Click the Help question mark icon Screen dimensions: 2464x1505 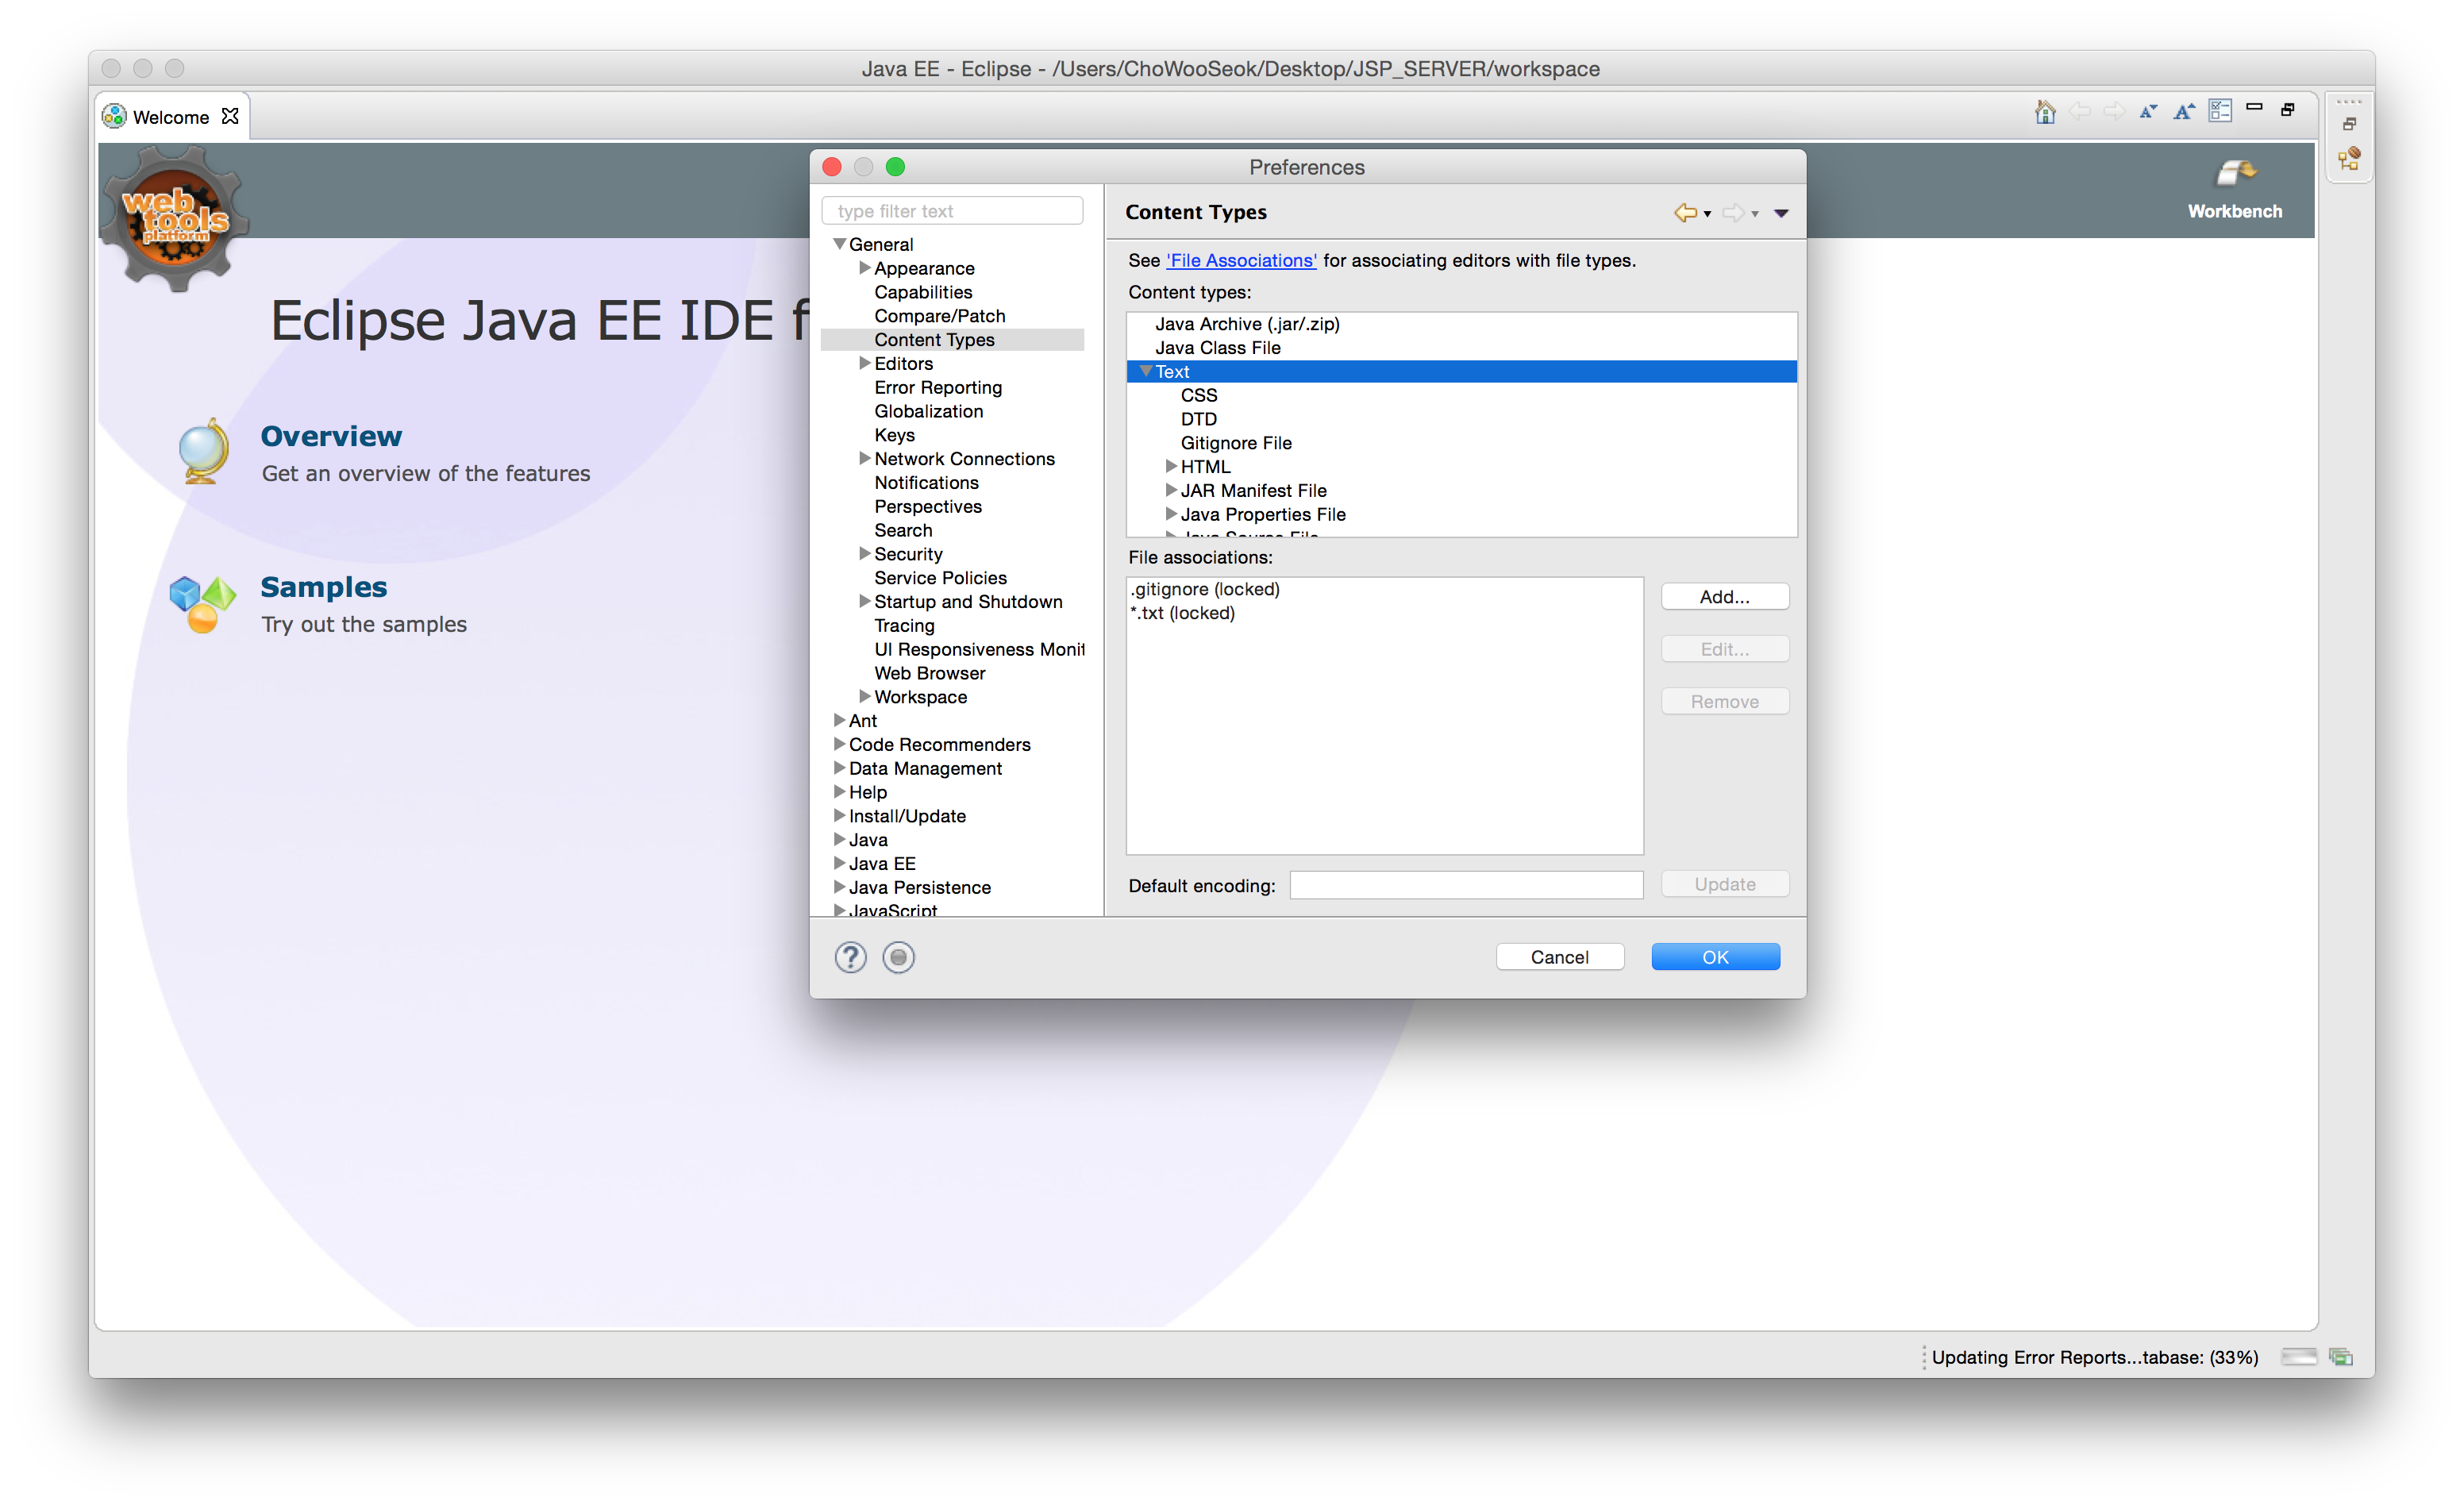click(850, 957)
